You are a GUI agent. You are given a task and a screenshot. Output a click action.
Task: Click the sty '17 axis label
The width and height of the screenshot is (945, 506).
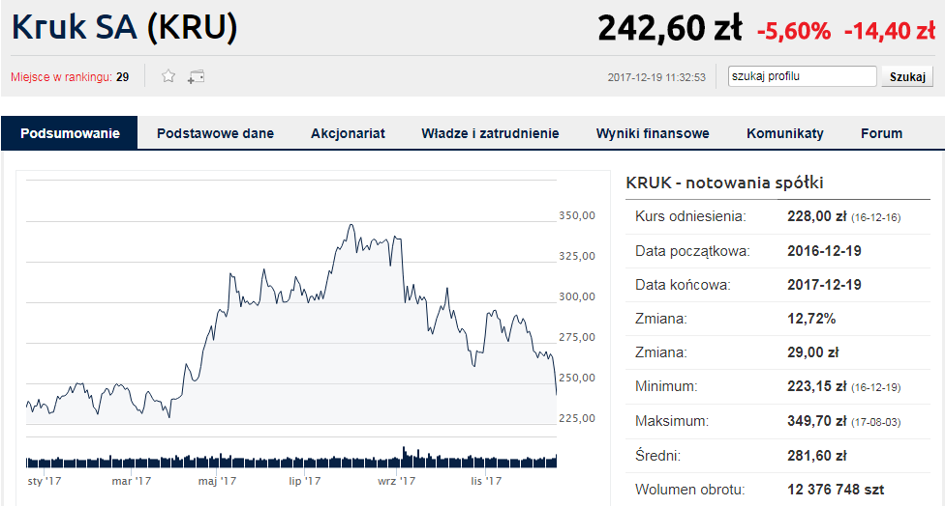[45, 481]
